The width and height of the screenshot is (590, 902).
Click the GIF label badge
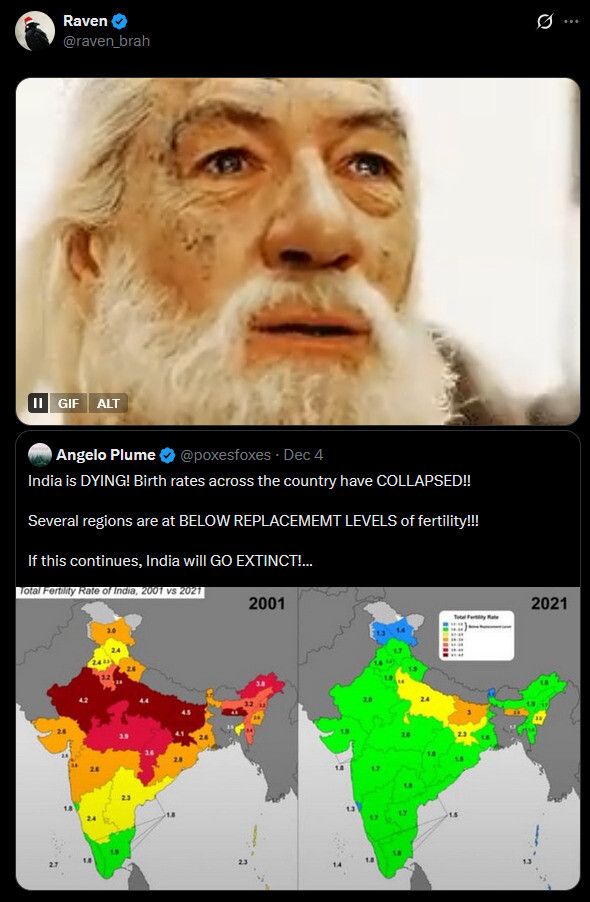(68, 403)
